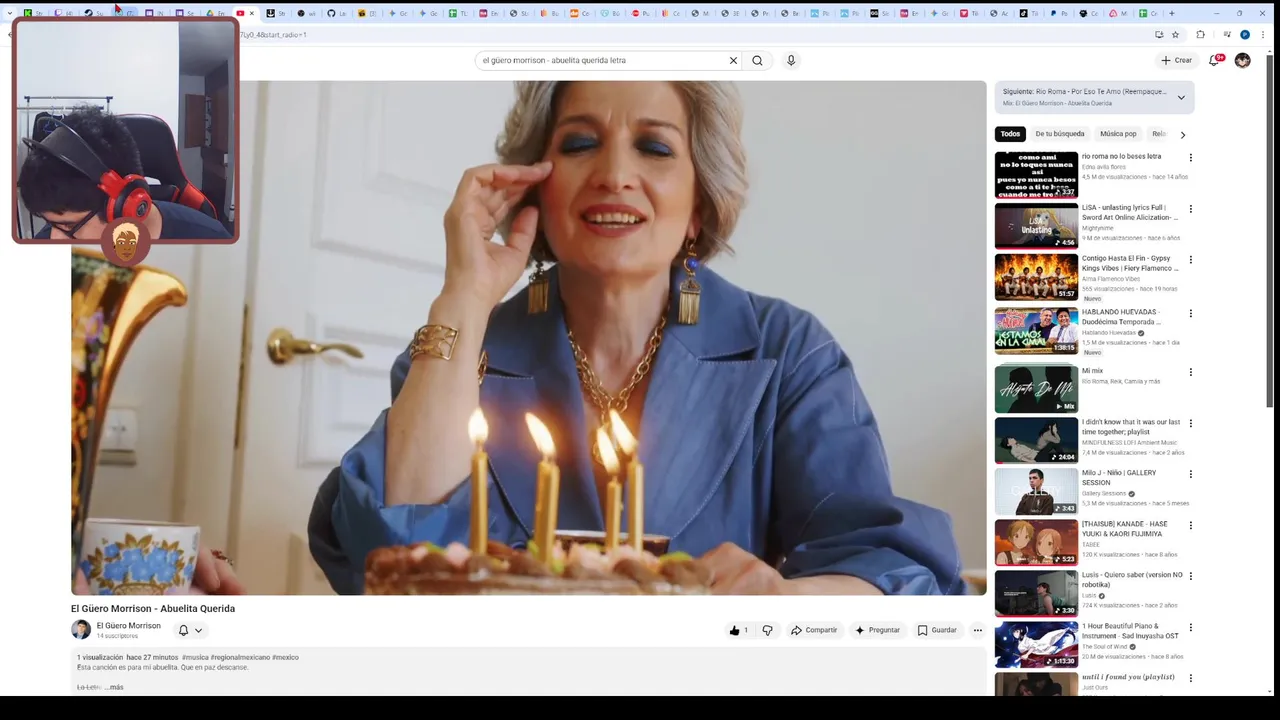Open options for Contigo Hasta El Fin

[x=1190, y=260]
